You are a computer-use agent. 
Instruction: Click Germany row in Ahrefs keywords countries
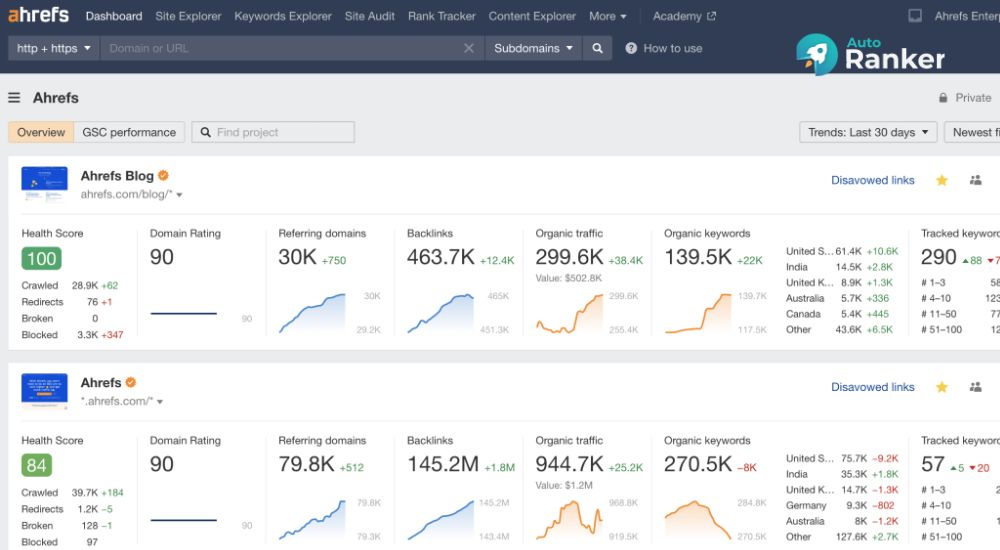841,505
